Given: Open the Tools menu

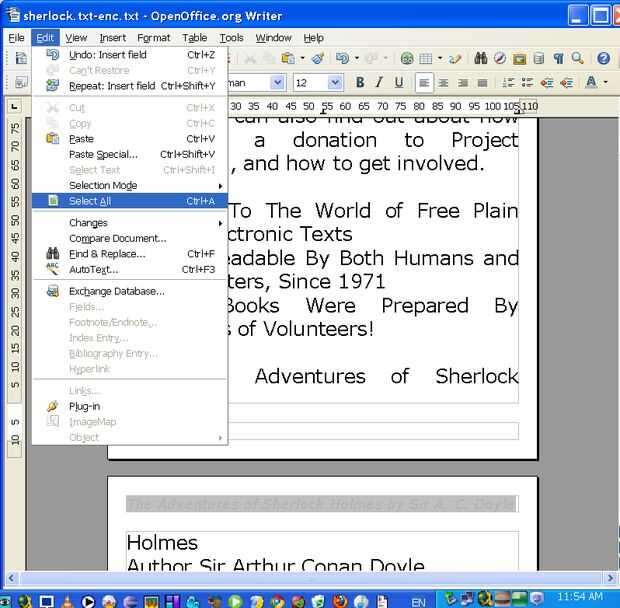Looking at the screenshot, I should coord(231,38).
